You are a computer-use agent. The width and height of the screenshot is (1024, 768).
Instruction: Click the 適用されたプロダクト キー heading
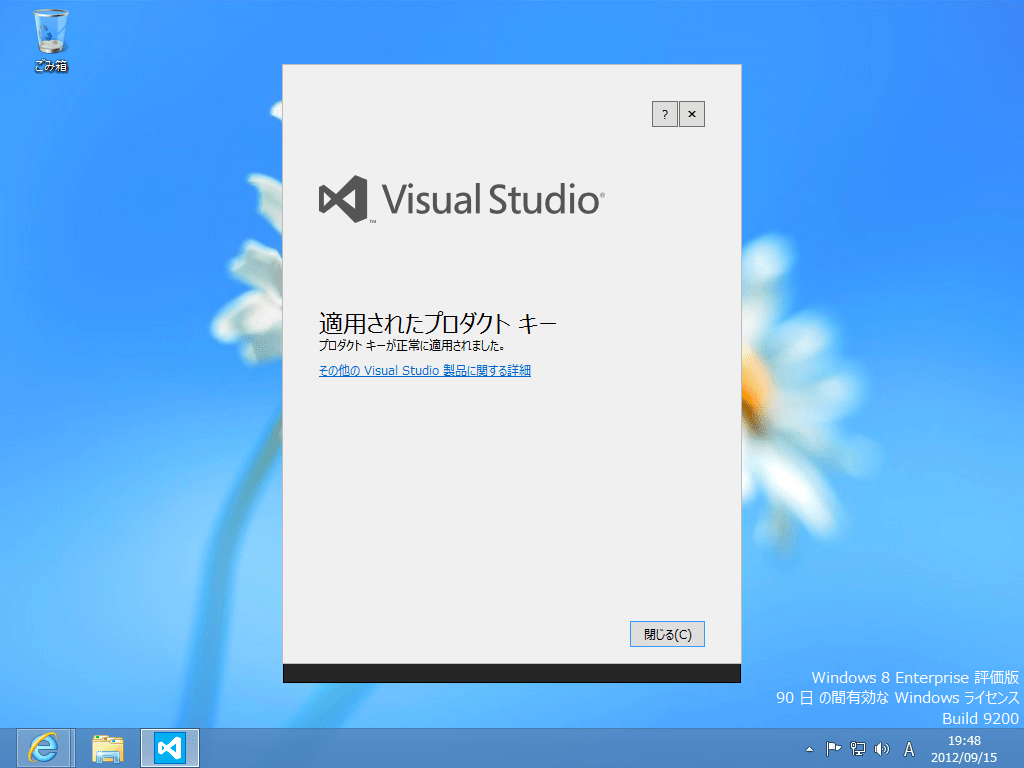click(x=438, y=323)
